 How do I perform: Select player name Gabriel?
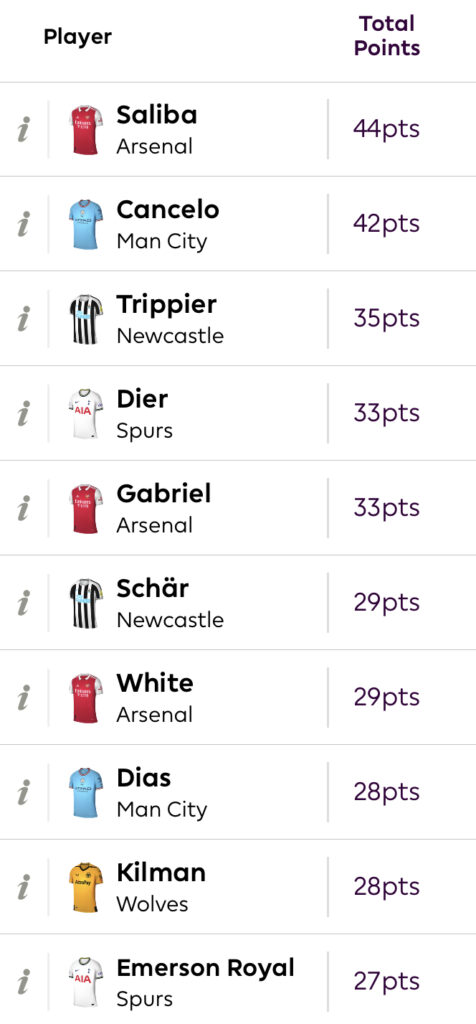tap(164, 494)
